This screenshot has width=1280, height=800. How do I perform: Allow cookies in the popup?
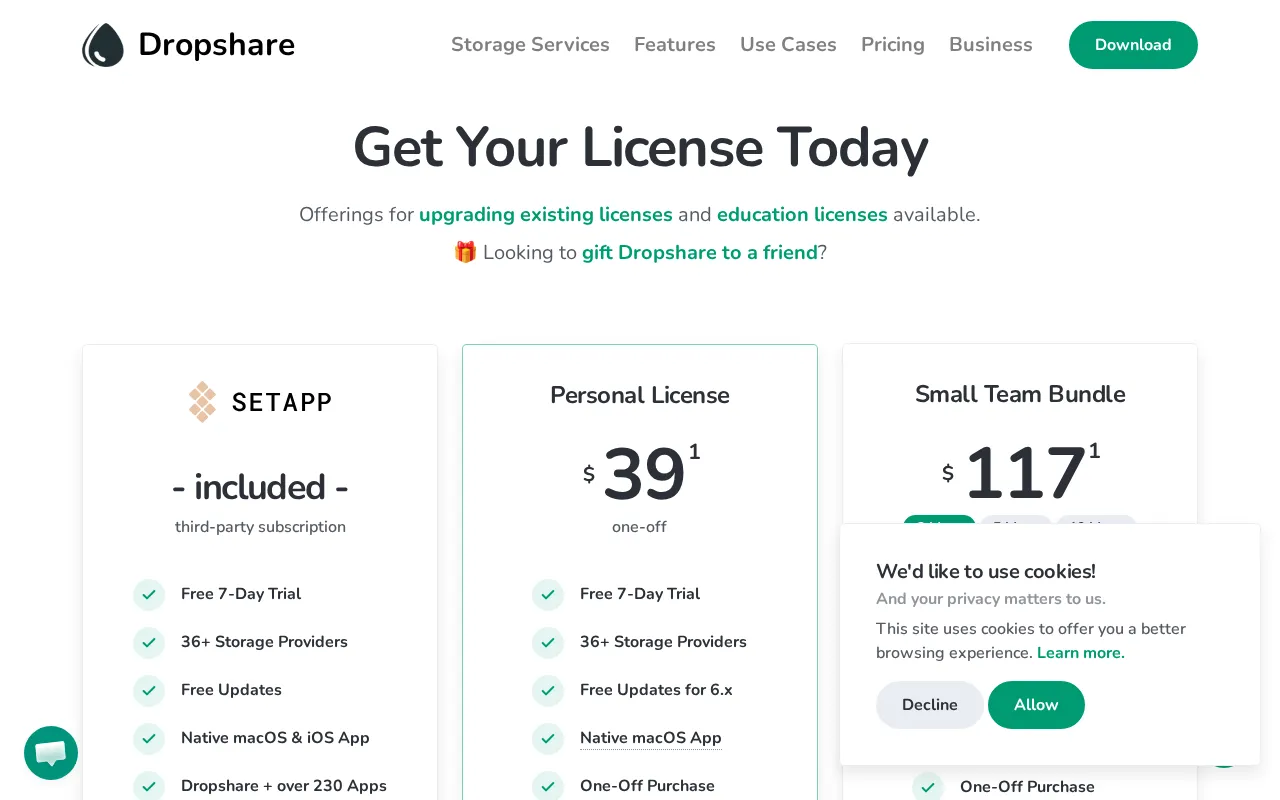tap(1036, 705)
